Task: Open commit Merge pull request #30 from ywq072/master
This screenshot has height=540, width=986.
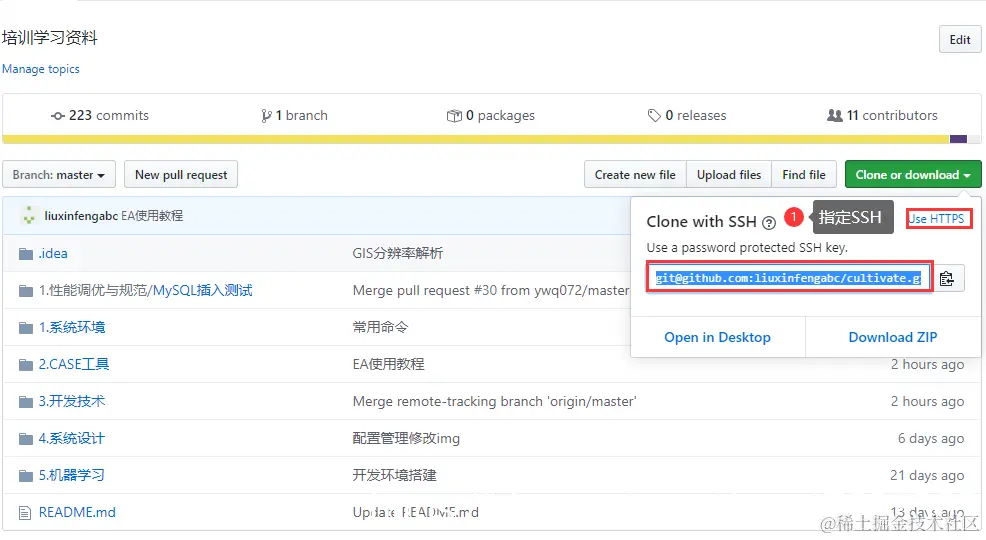Action: point(491,290)
